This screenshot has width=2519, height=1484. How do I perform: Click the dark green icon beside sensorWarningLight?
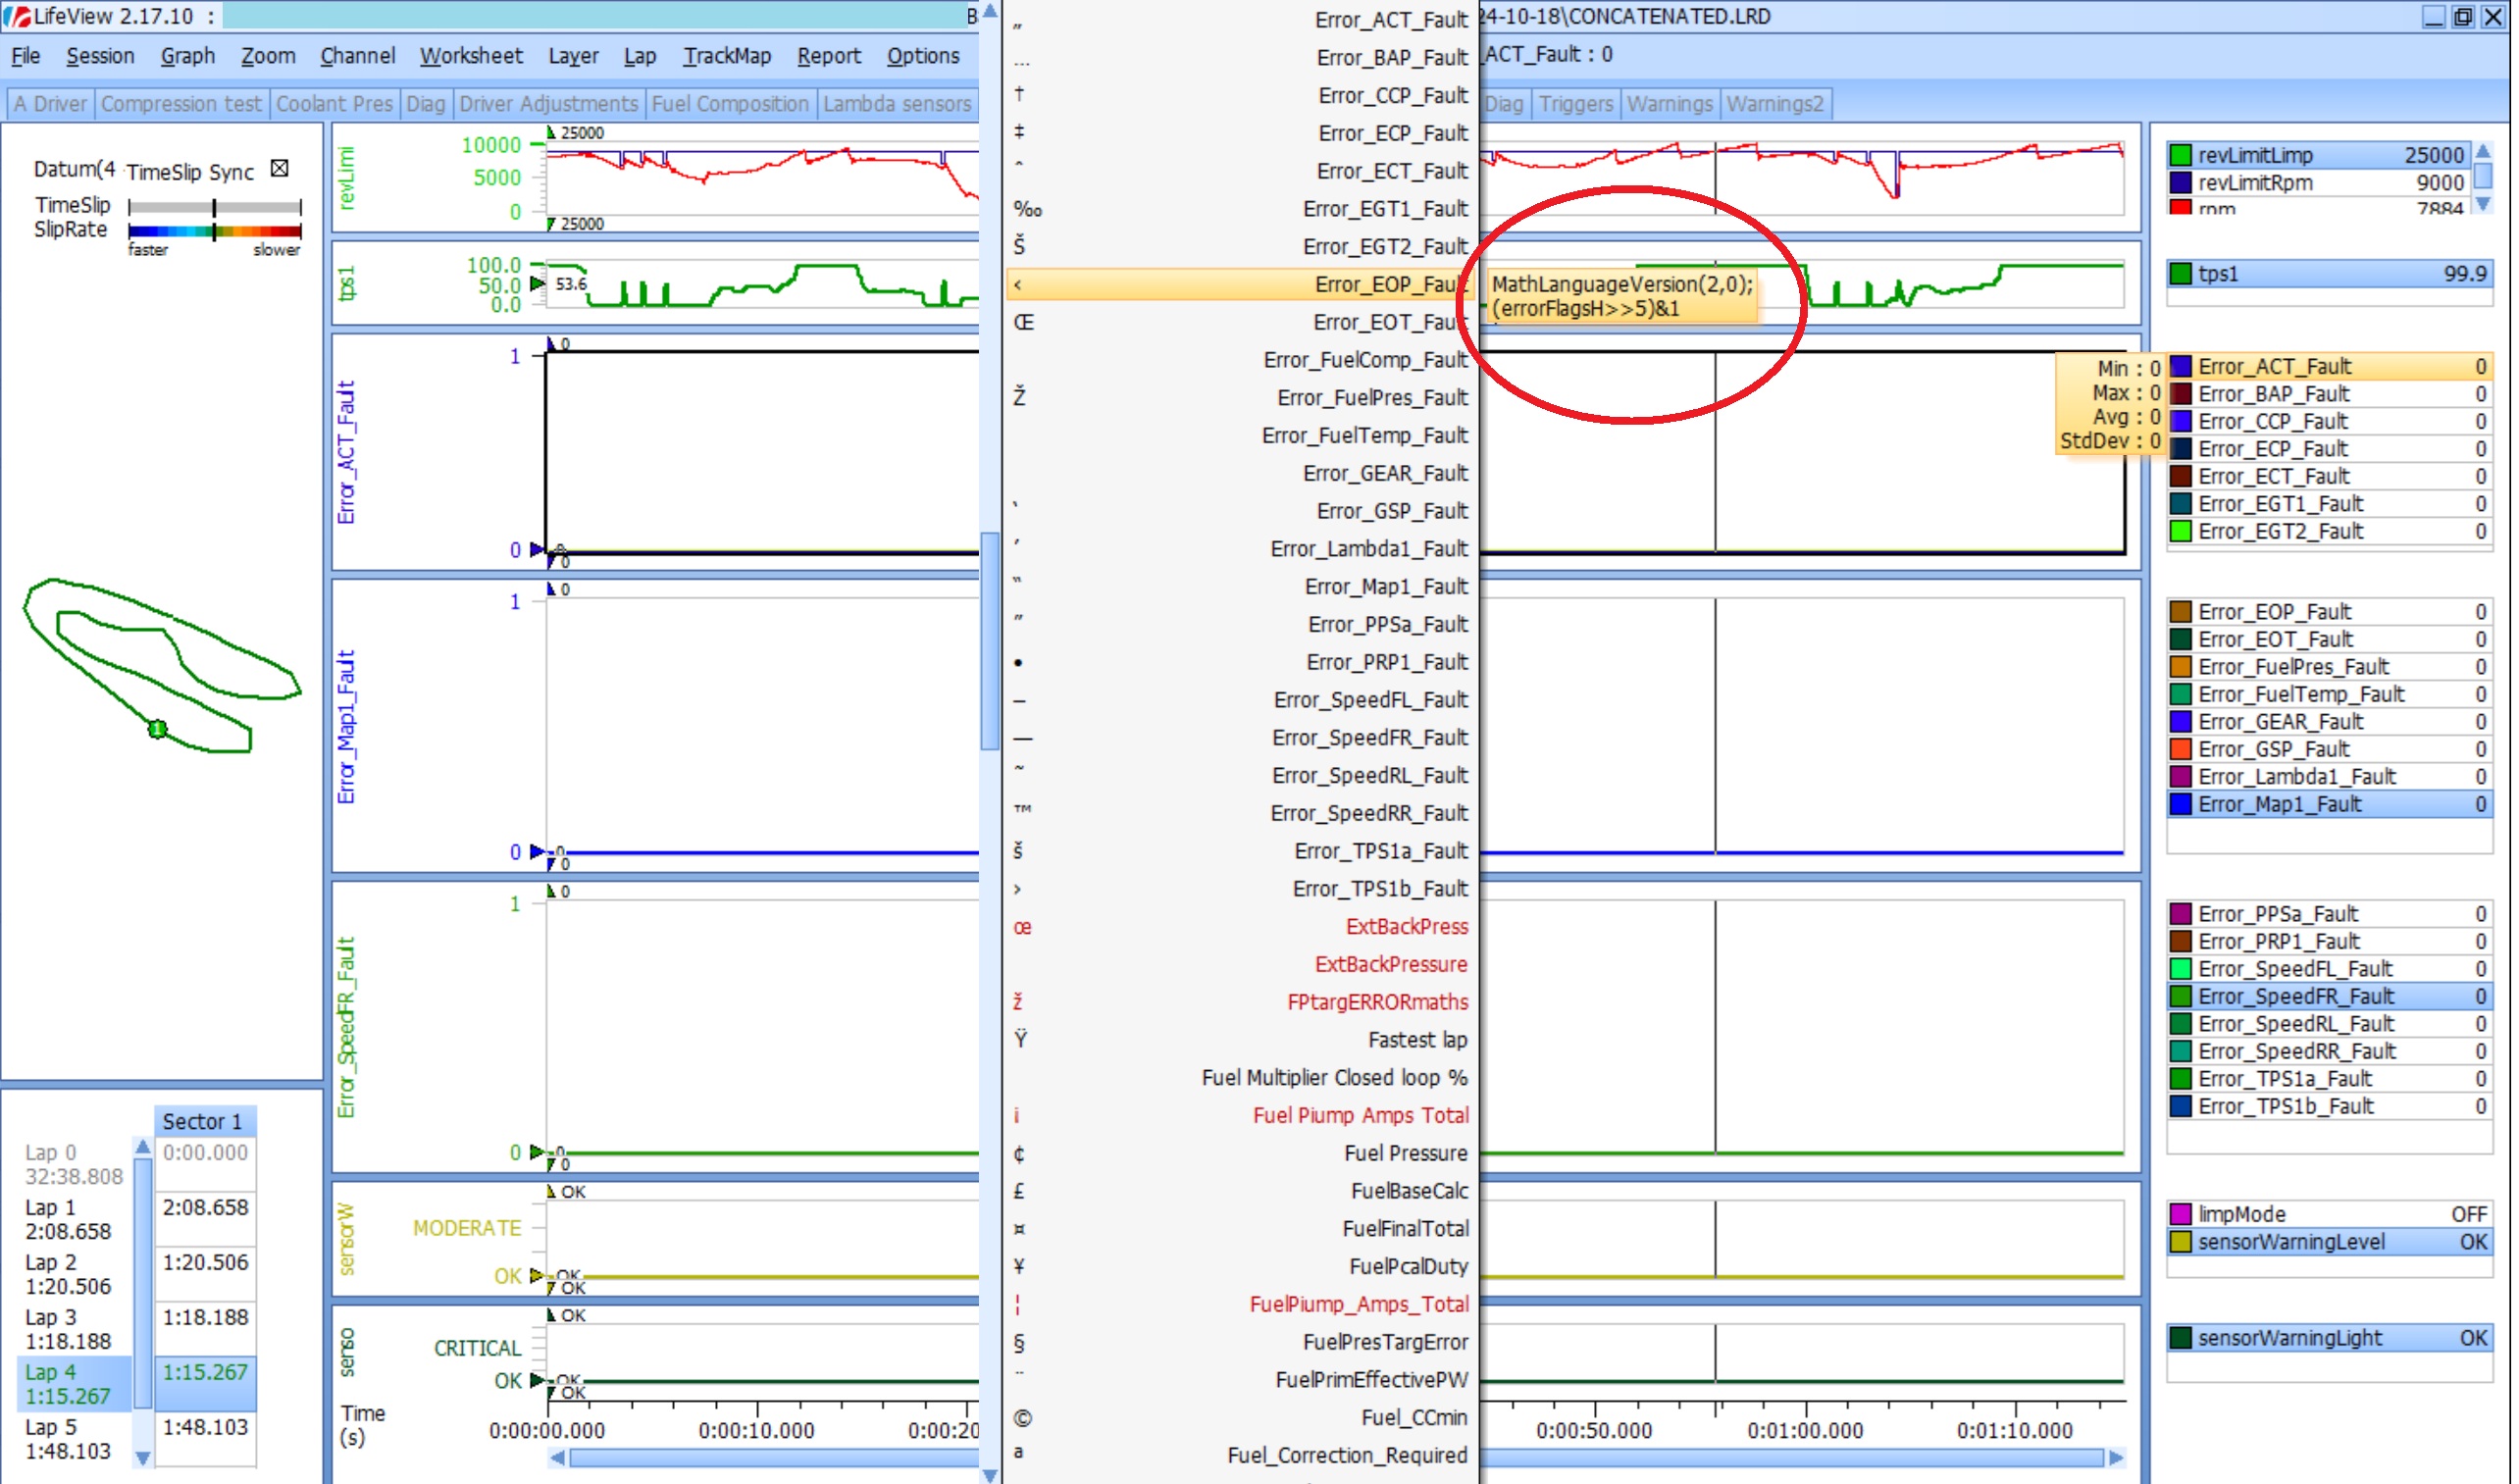click(2180, 1337)
